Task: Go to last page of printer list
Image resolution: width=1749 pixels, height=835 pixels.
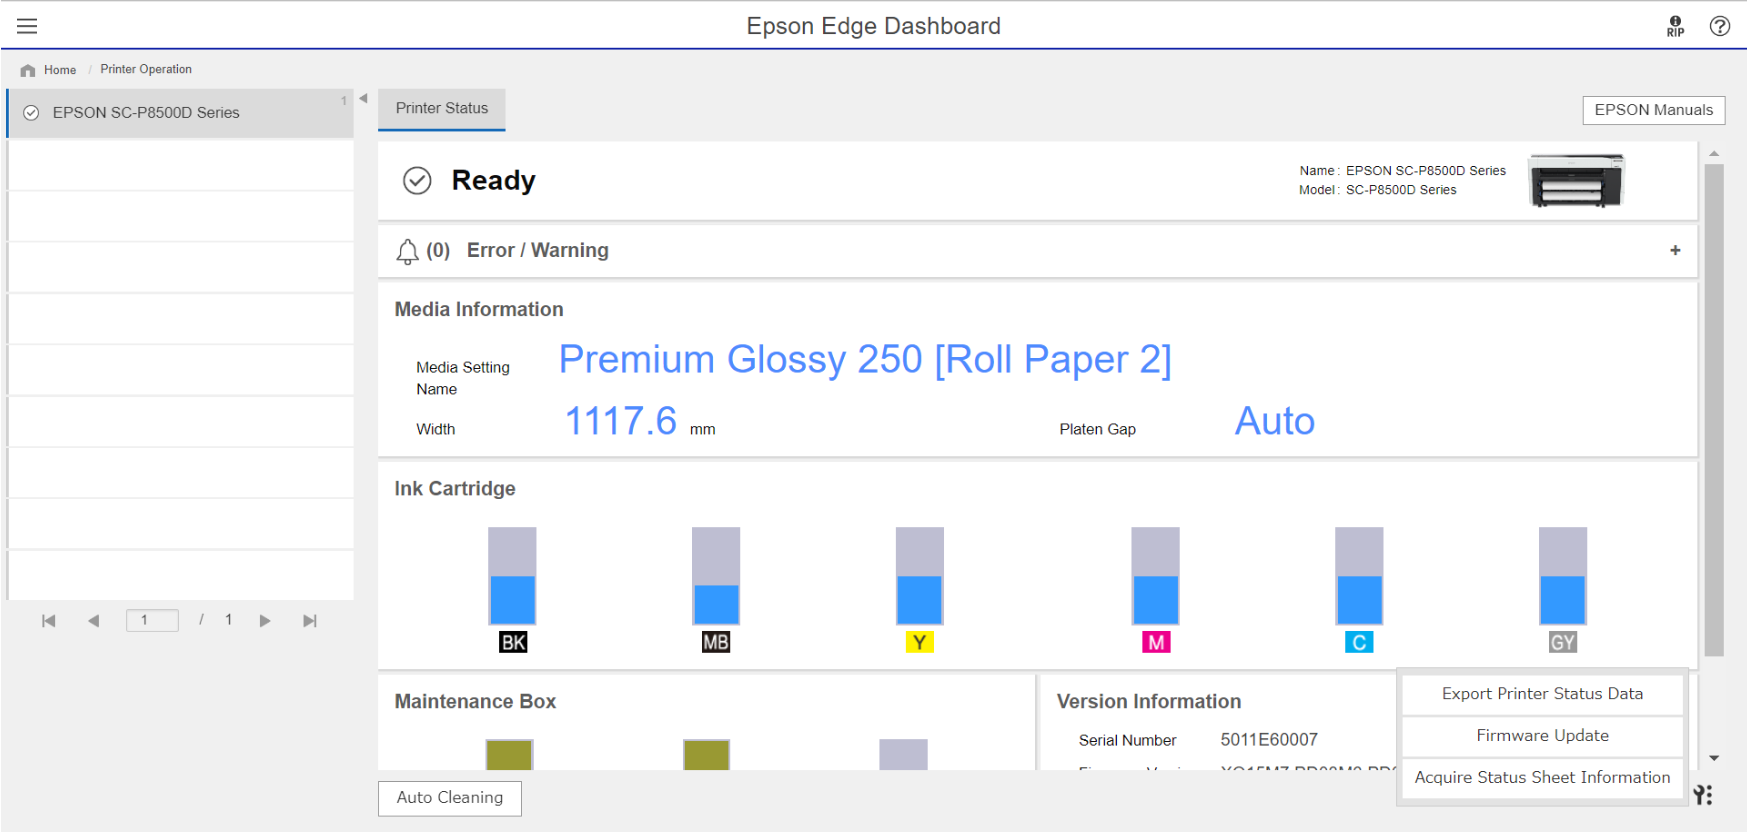Action: [x=310, y=622]
